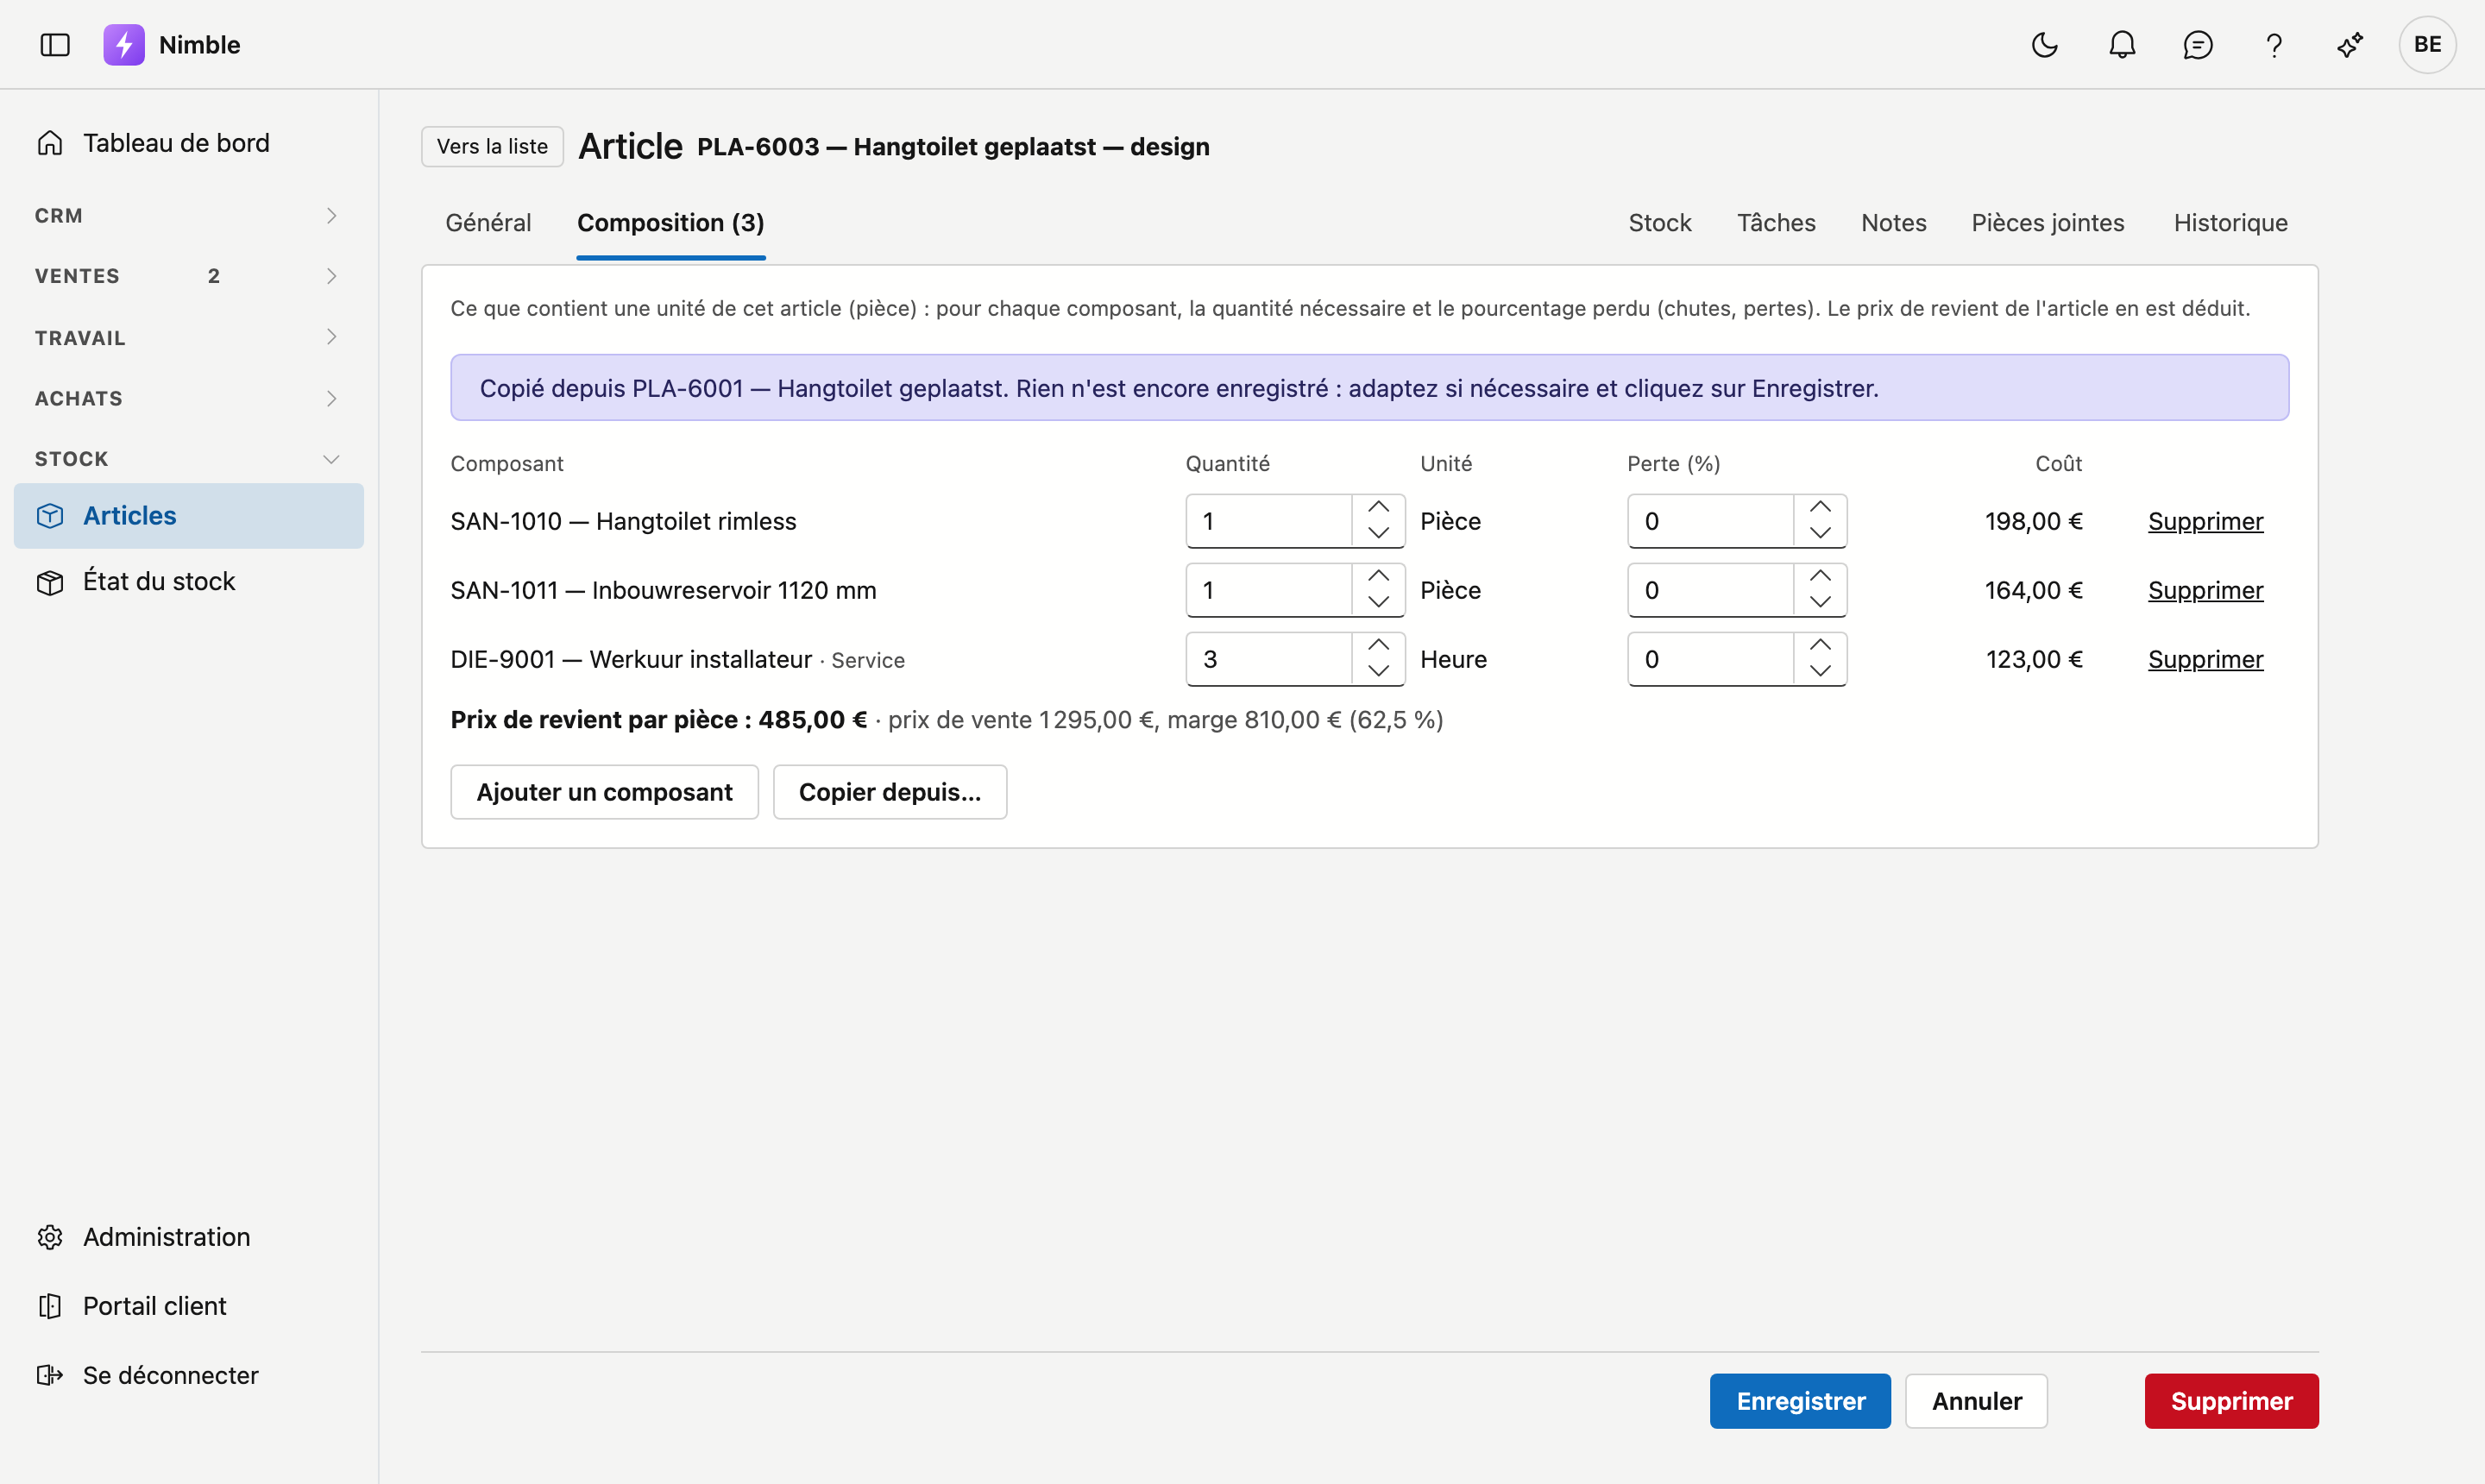Open Administration settings

coord(189,1237)
